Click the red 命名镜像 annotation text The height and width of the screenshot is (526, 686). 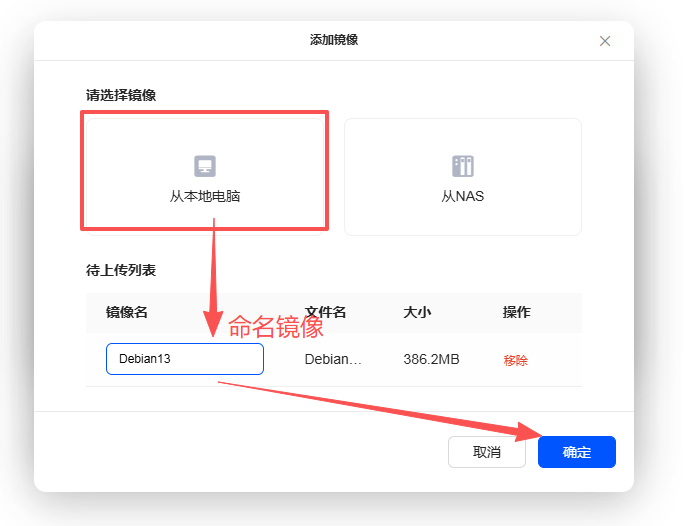click(x=276, y=327)
